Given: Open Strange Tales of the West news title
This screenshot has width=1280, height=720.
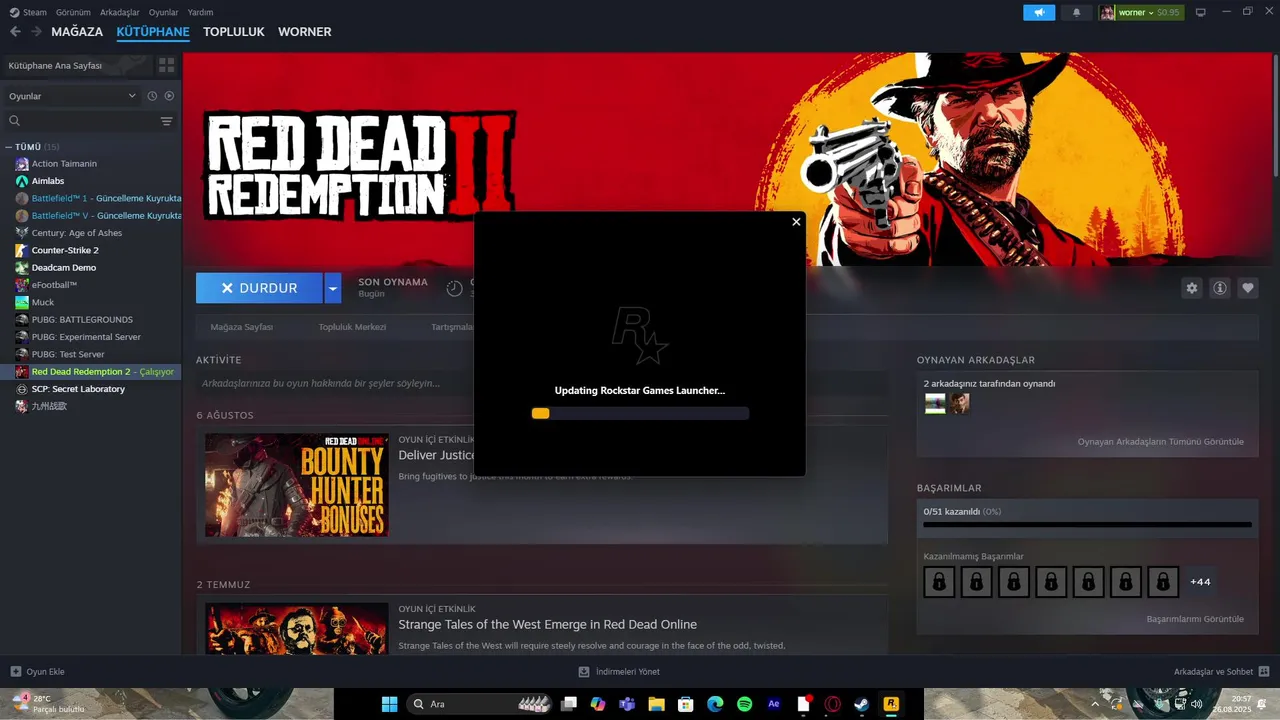Looking at the screenshot, I should [x=547, y=625].
